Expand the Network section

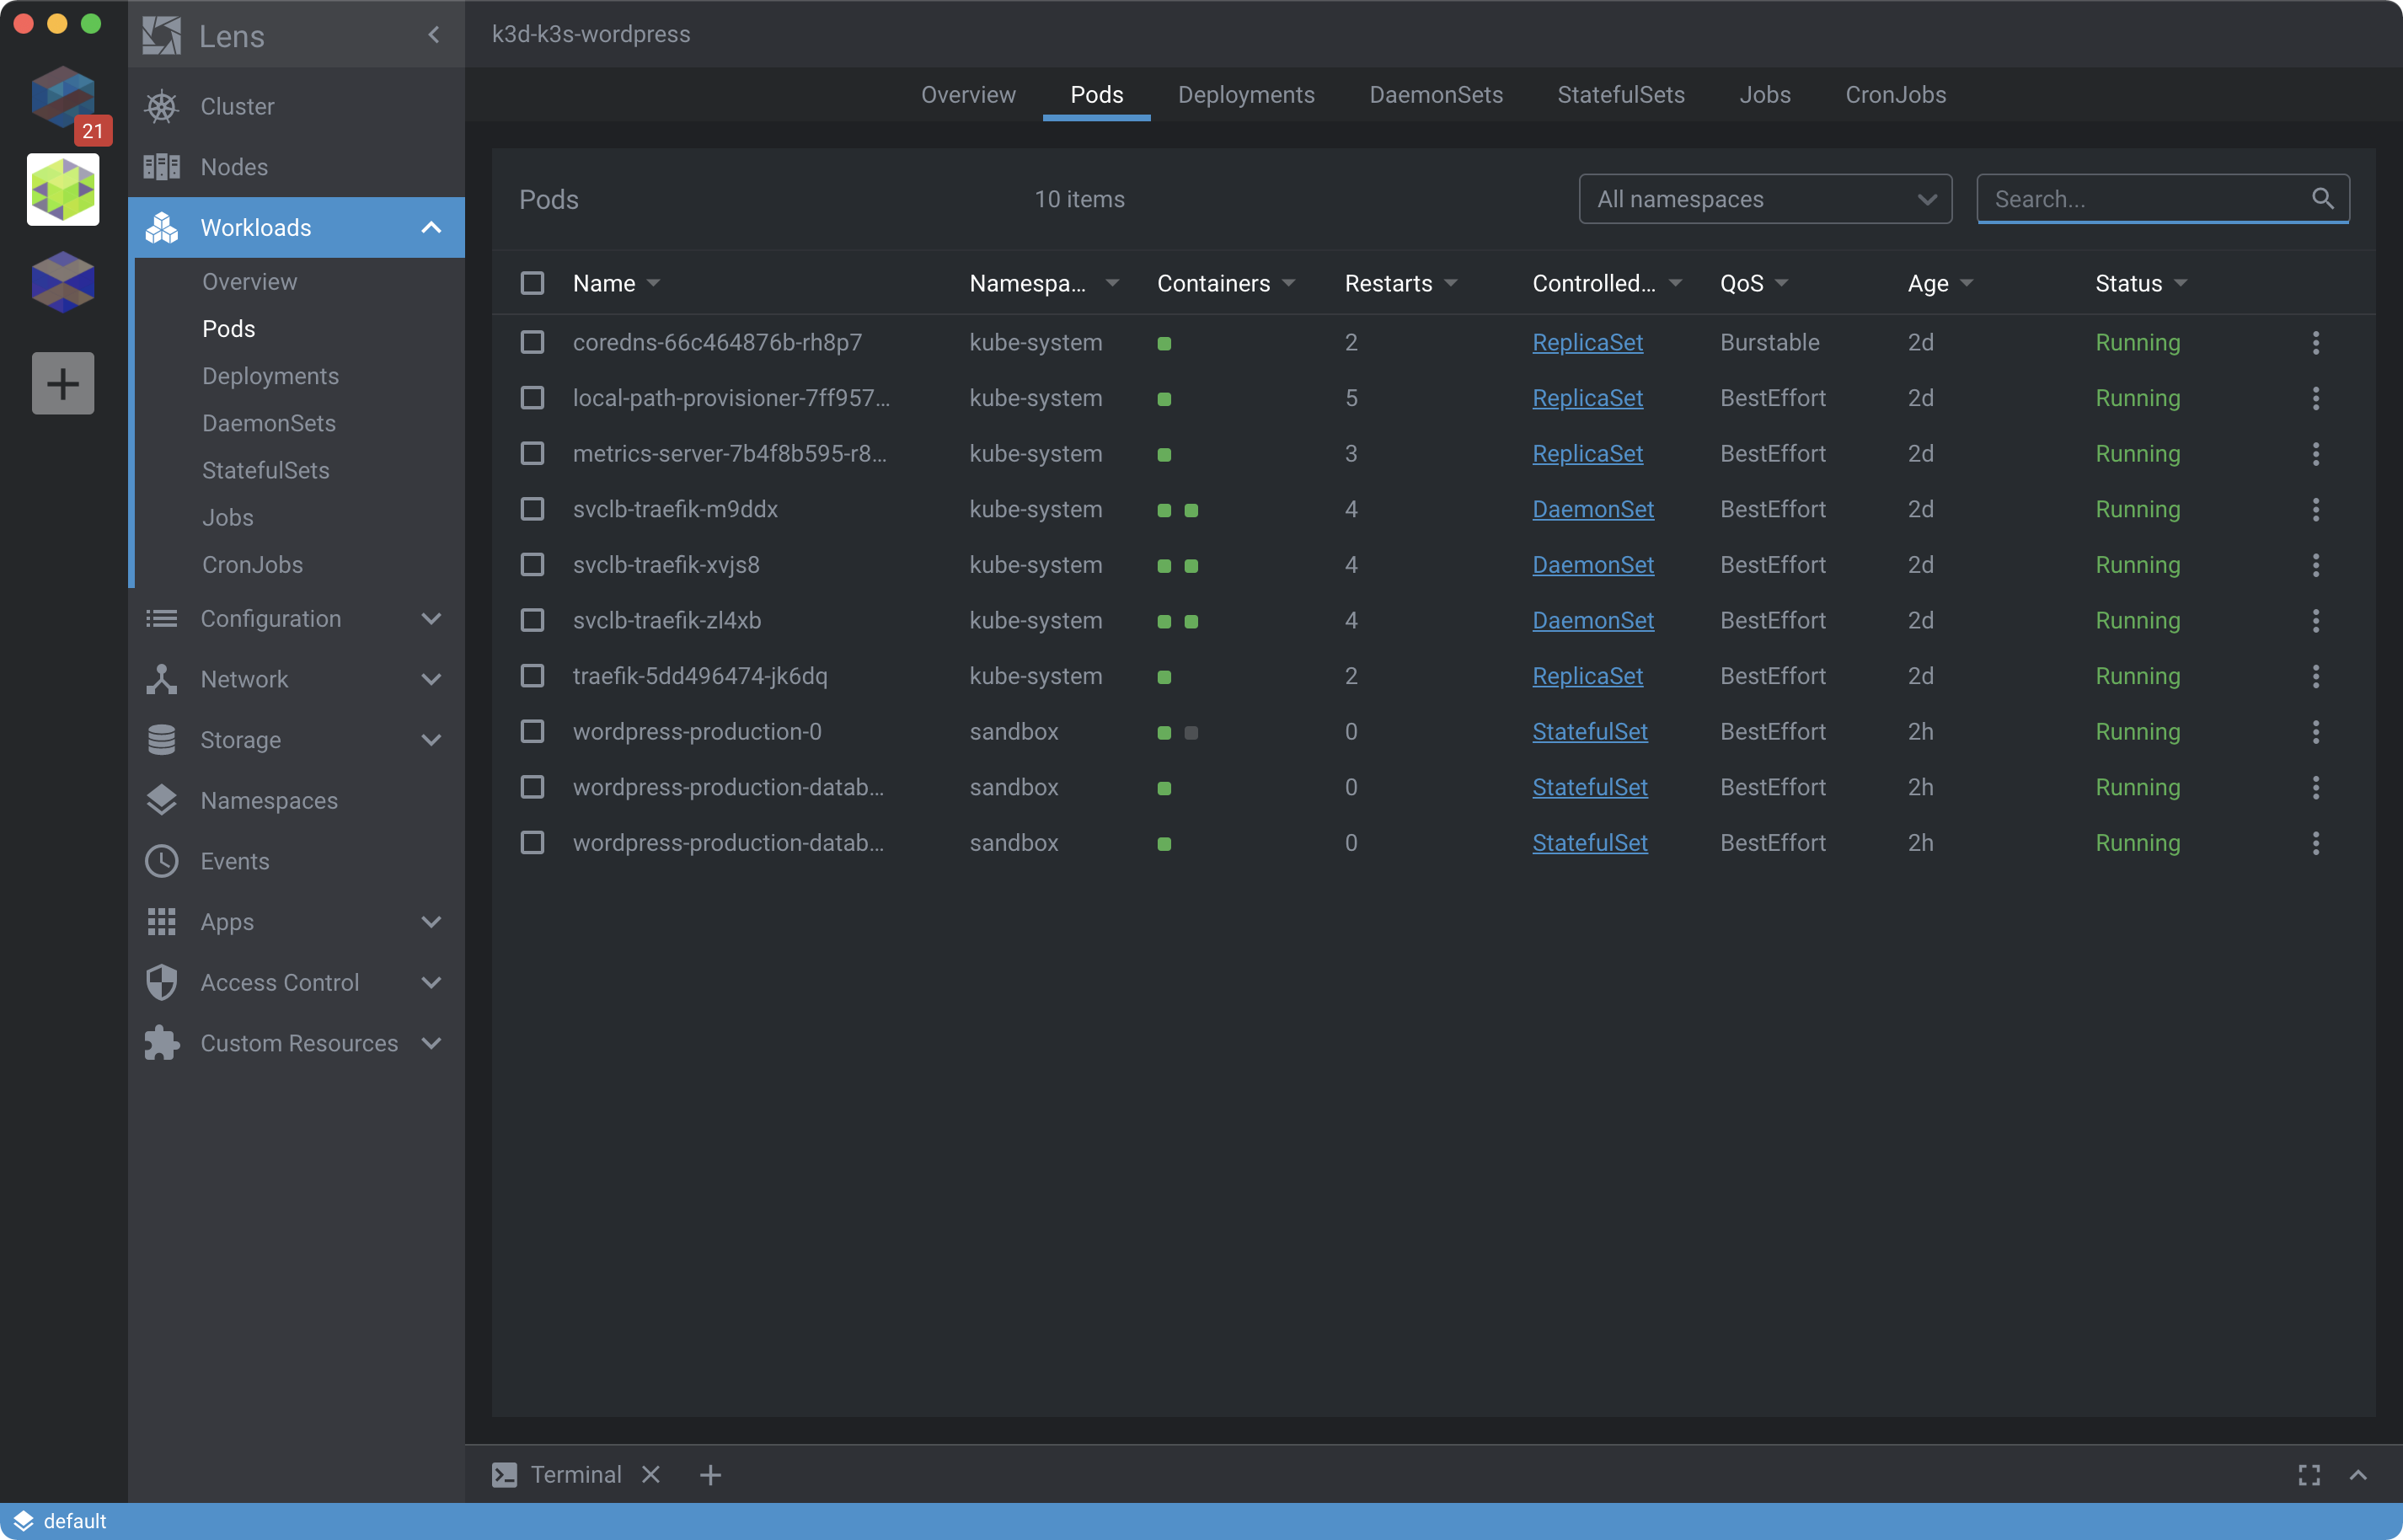(431, 679)
